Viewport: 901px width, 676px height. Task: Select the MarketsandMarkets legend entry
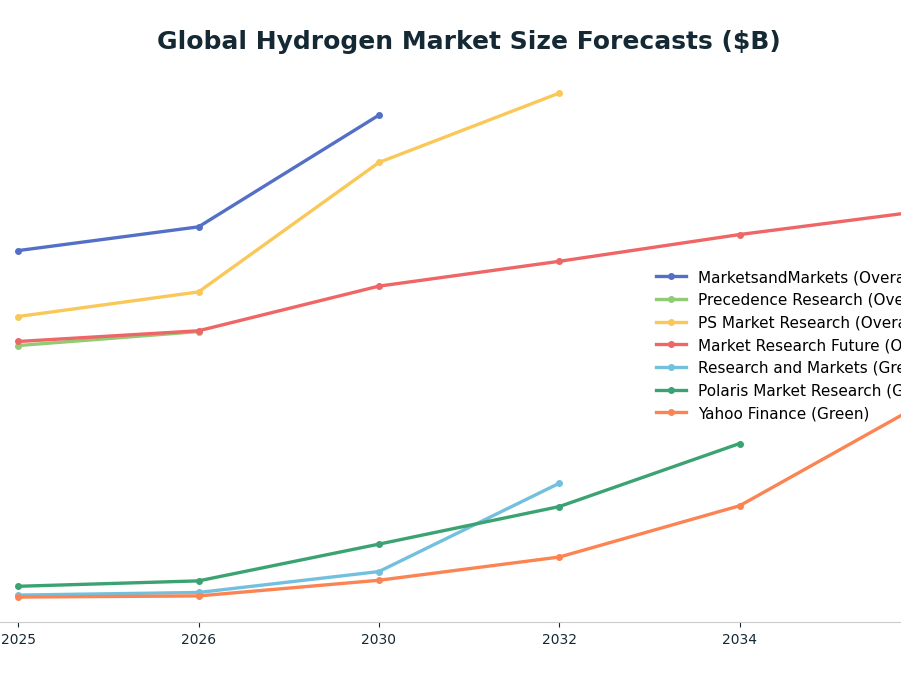point(778,277)
